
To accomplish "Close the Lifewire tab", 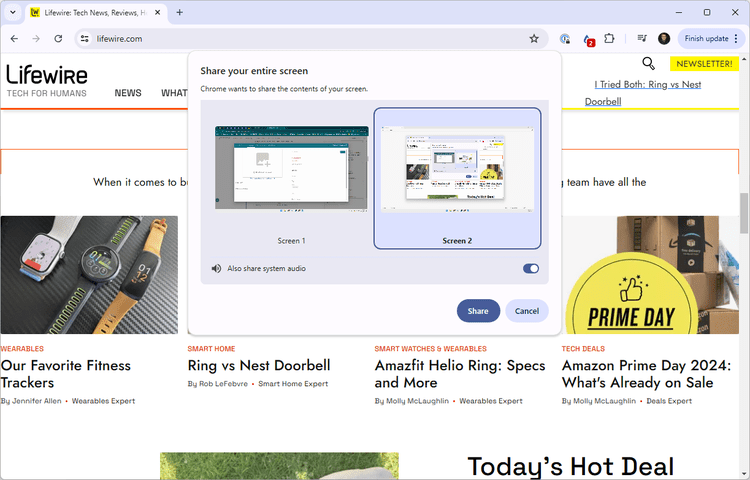I will [x=158, y=13].
